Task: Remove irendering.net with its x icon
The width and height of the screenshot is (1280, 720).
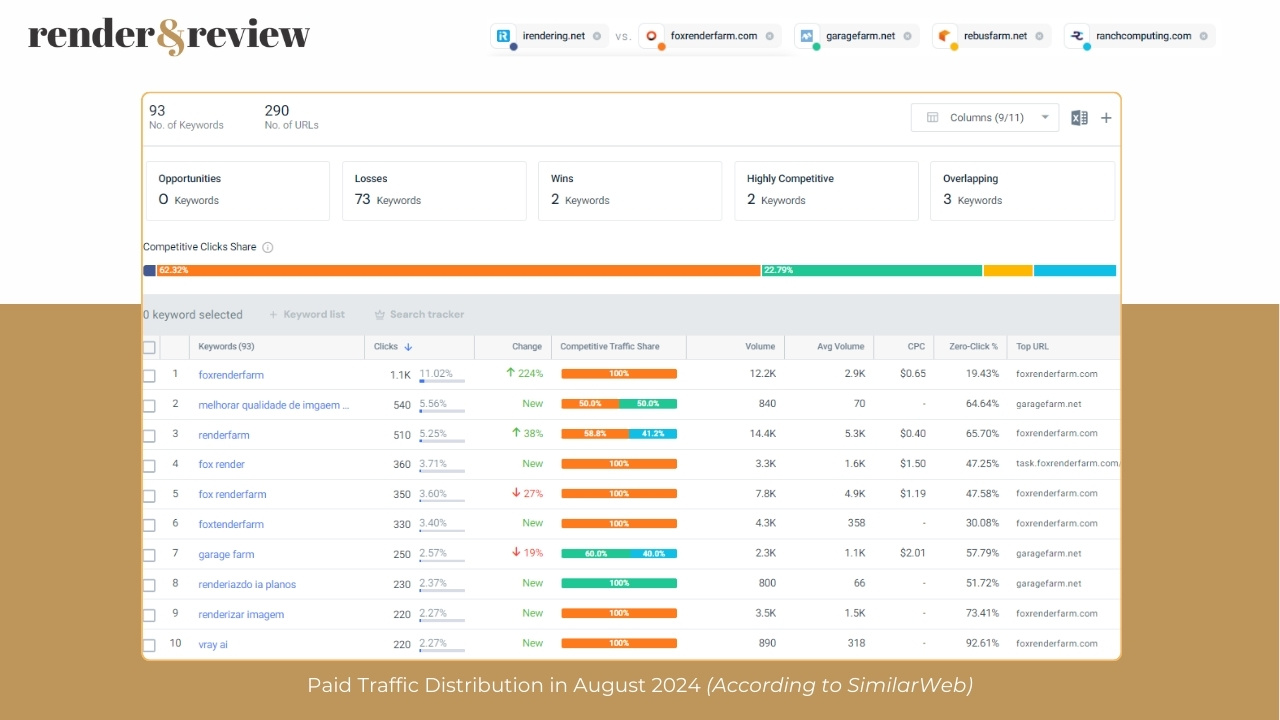Action: tap(597, 36)
